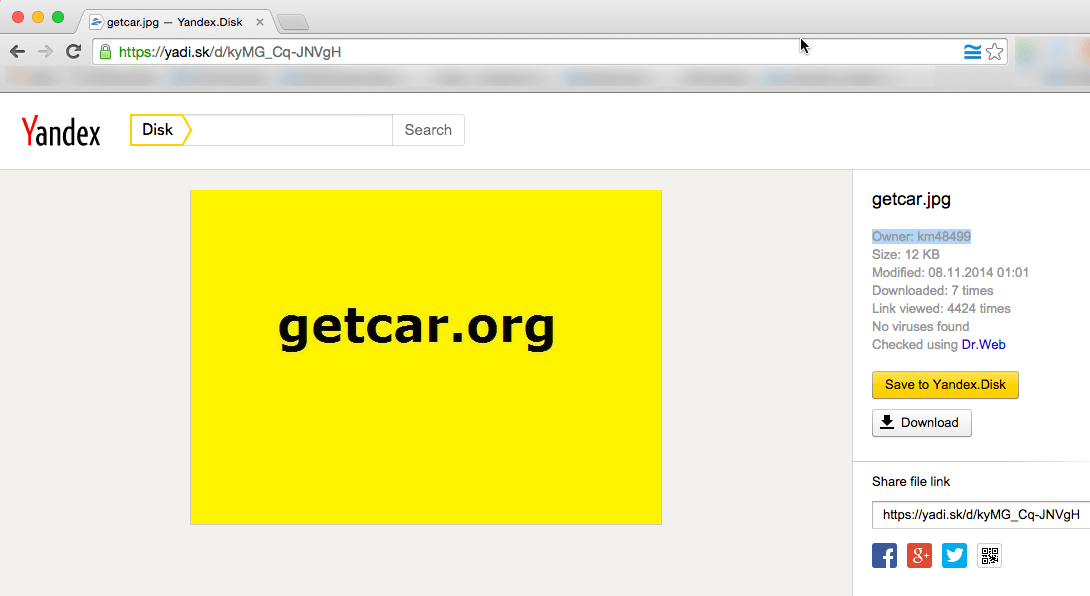1090x596 pixels.
Task: Click the blue extension icon in address bar
Action: pyautogui.click(x=971, y=50)
